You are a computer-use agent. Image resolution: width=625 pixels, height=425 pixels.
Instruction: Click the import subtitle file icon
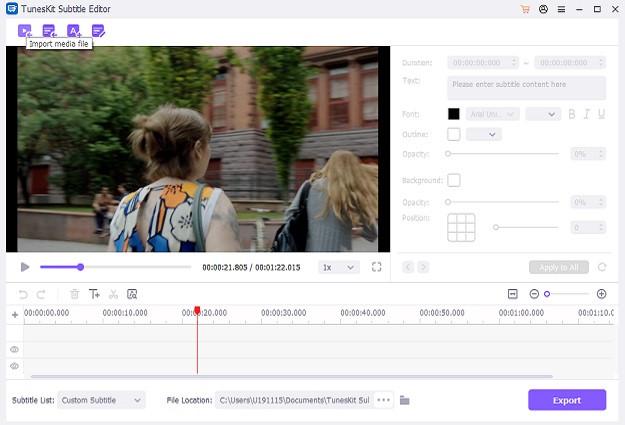[49, 31]
